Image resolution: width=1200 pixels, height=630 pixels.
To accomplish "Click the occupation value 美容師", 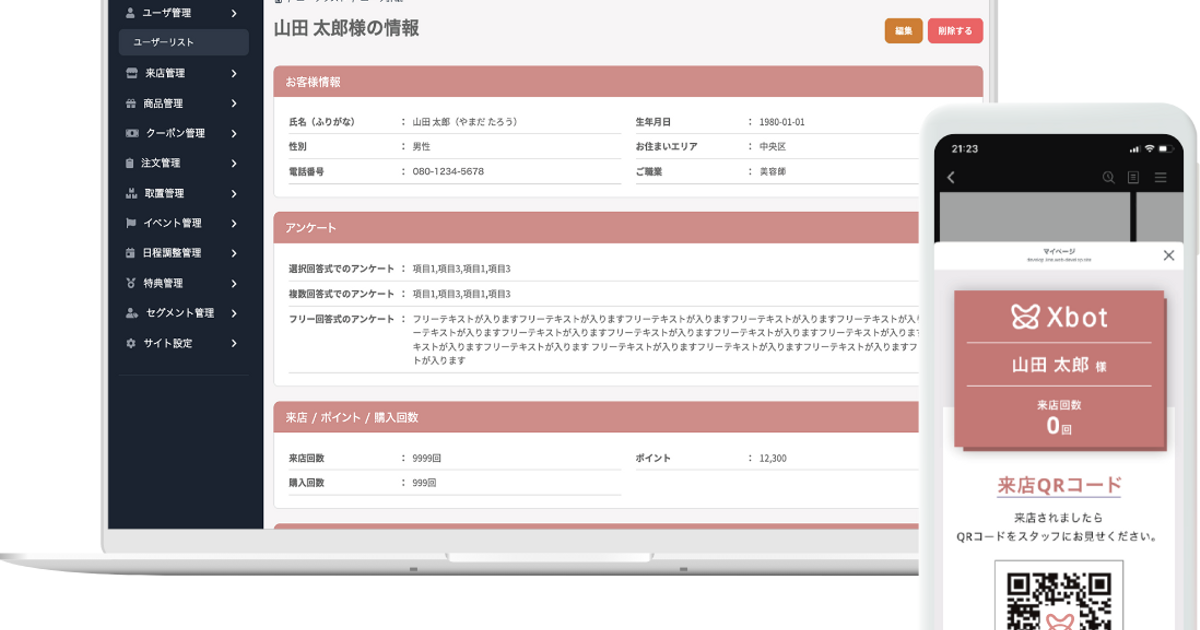I will click(773, 172).
